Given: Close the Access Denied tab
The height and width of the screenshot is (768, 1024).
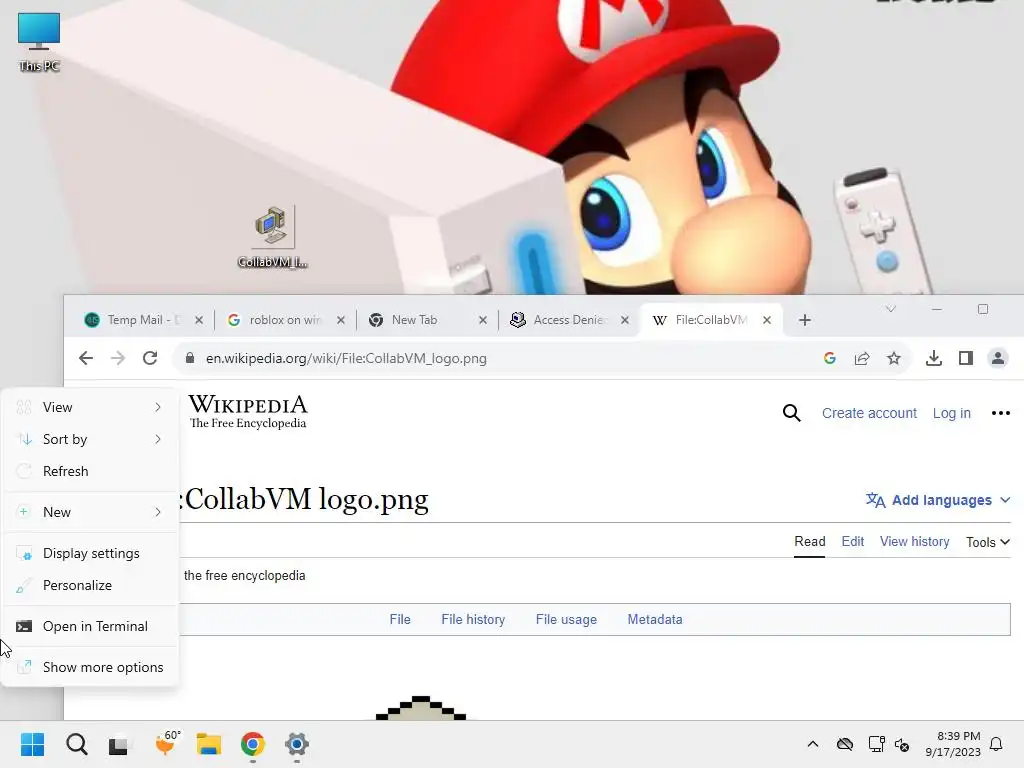Looking at the screenshot, I should pyautogui.click(x=624, y=320).
